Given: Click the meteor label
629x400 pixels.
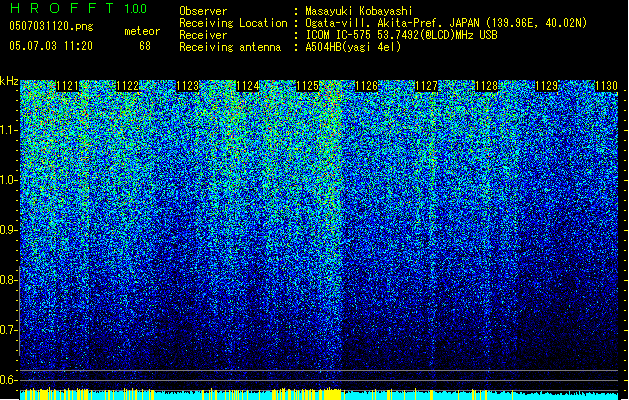Looking at the screenshot, I should 142,31.
